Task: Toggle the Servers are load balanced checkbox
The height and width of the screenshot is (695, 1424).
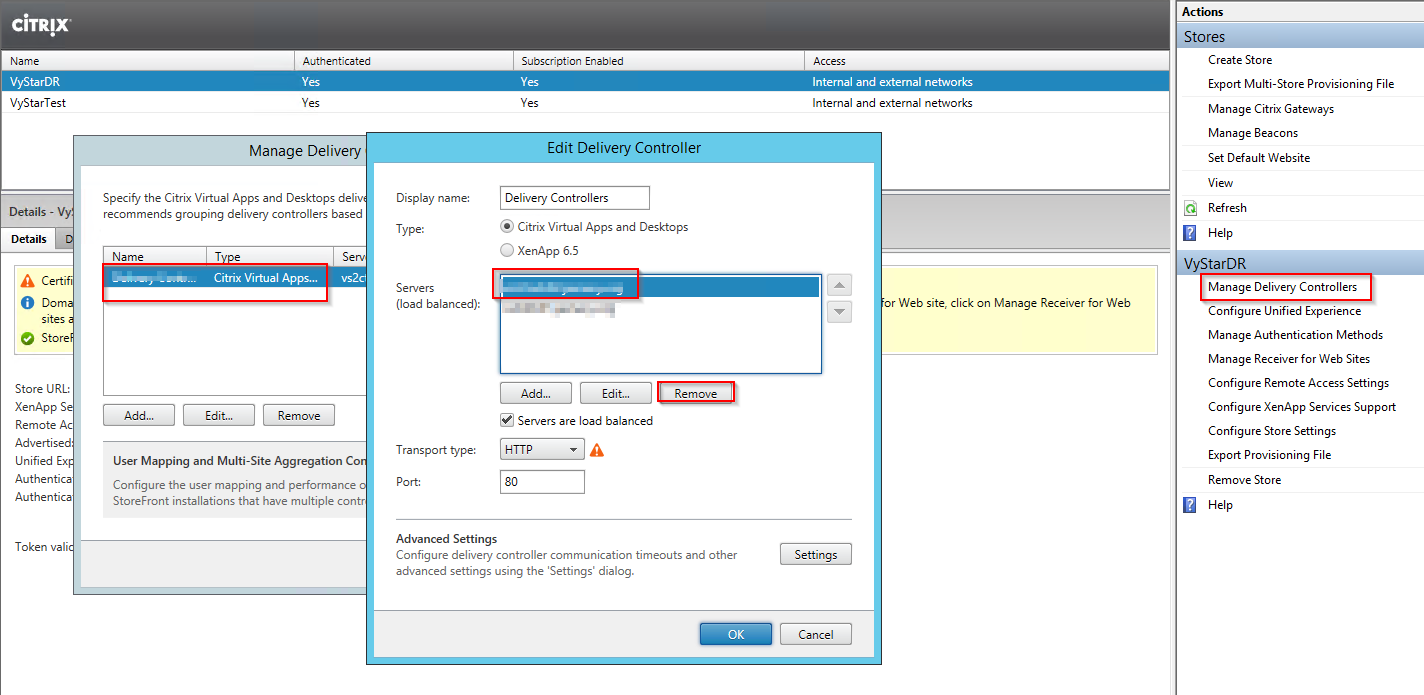Action: click(x=507, y=421)
